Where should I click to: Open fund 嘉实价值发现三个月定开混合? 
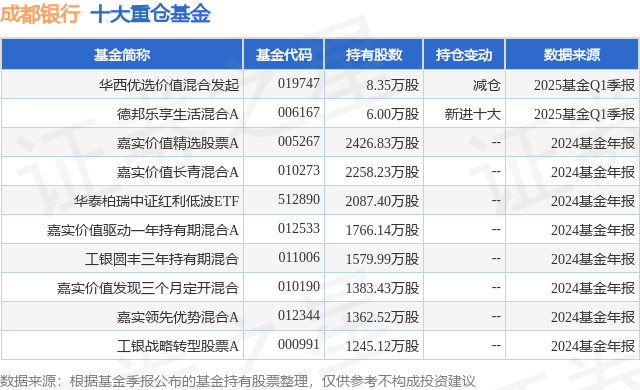148,288
